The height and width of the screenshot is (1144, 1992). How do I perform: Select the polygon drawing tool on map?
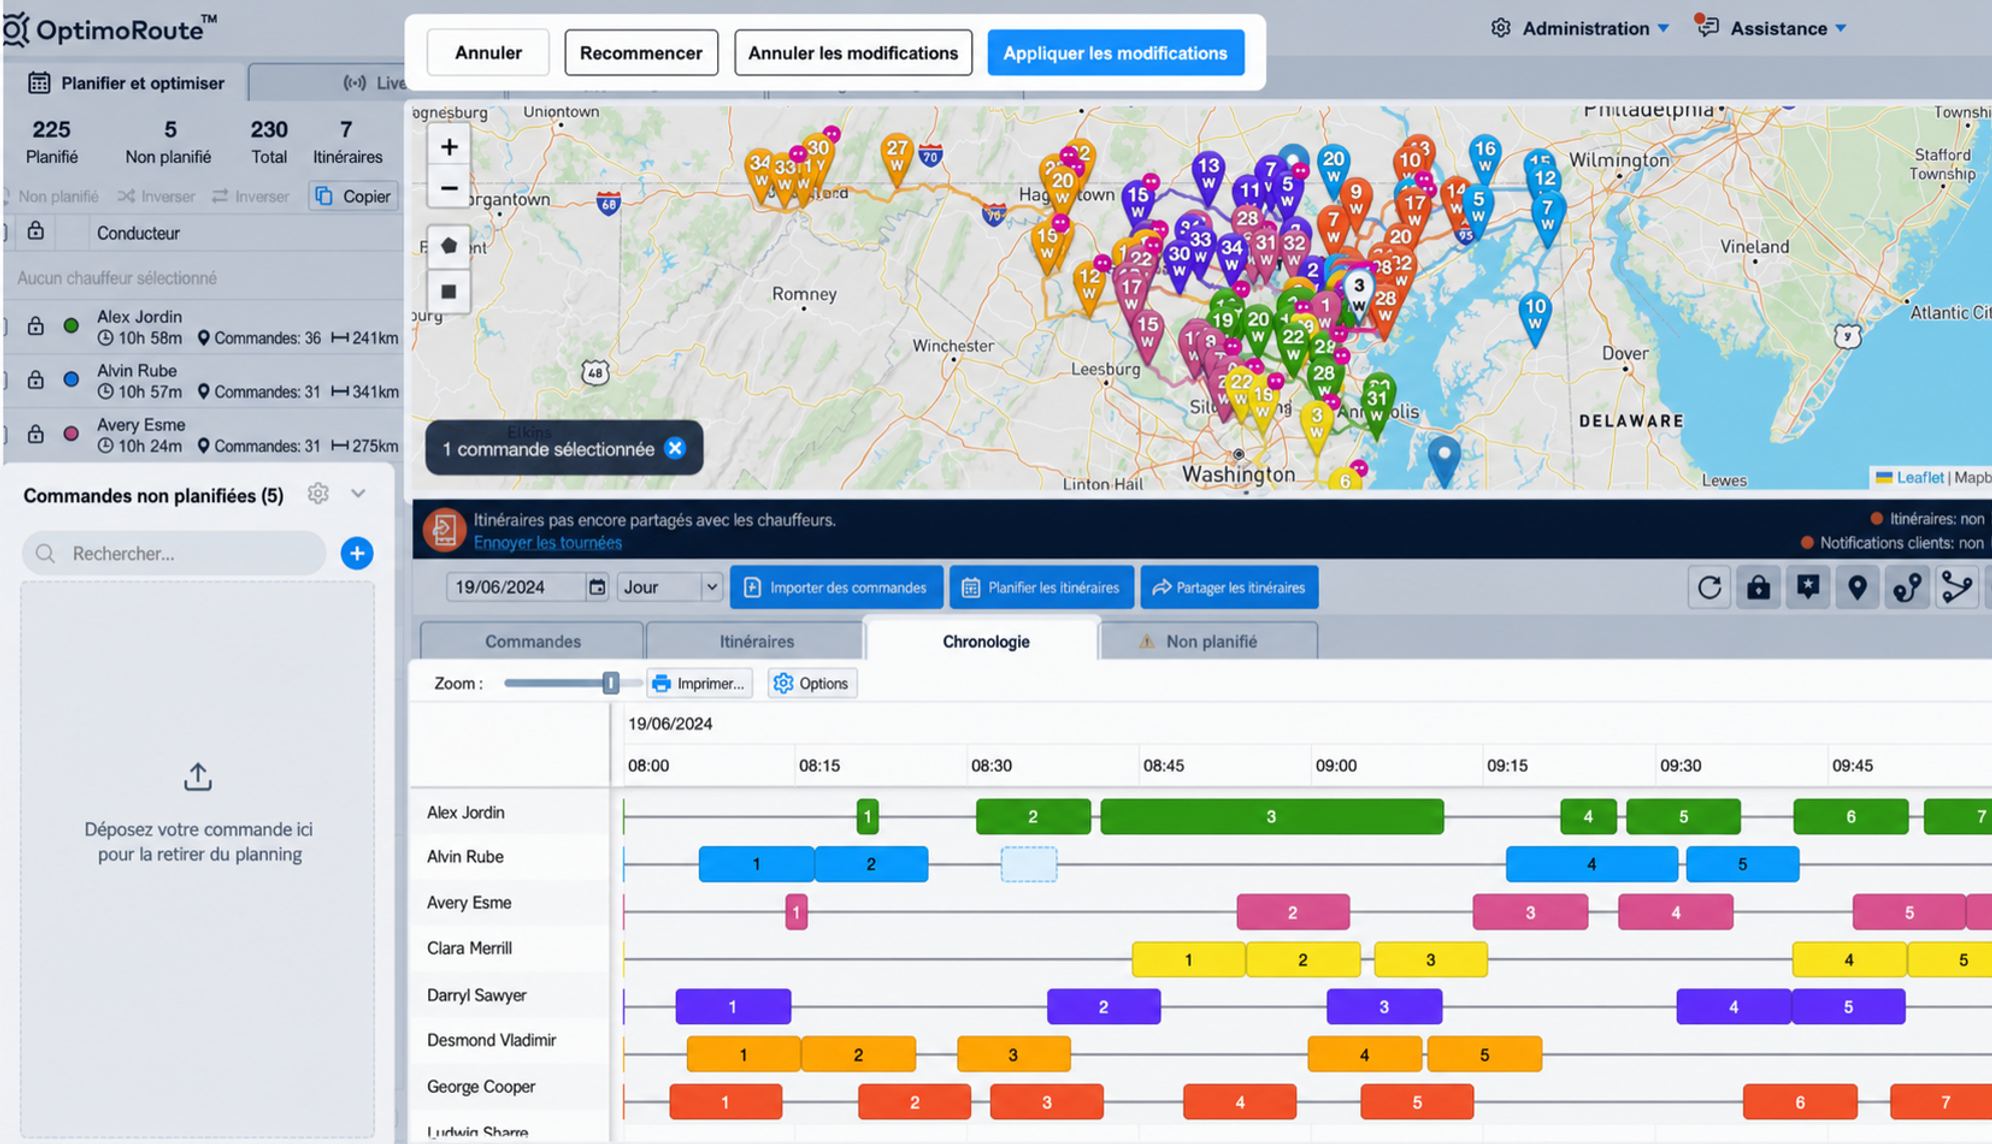tap(449, 246)
